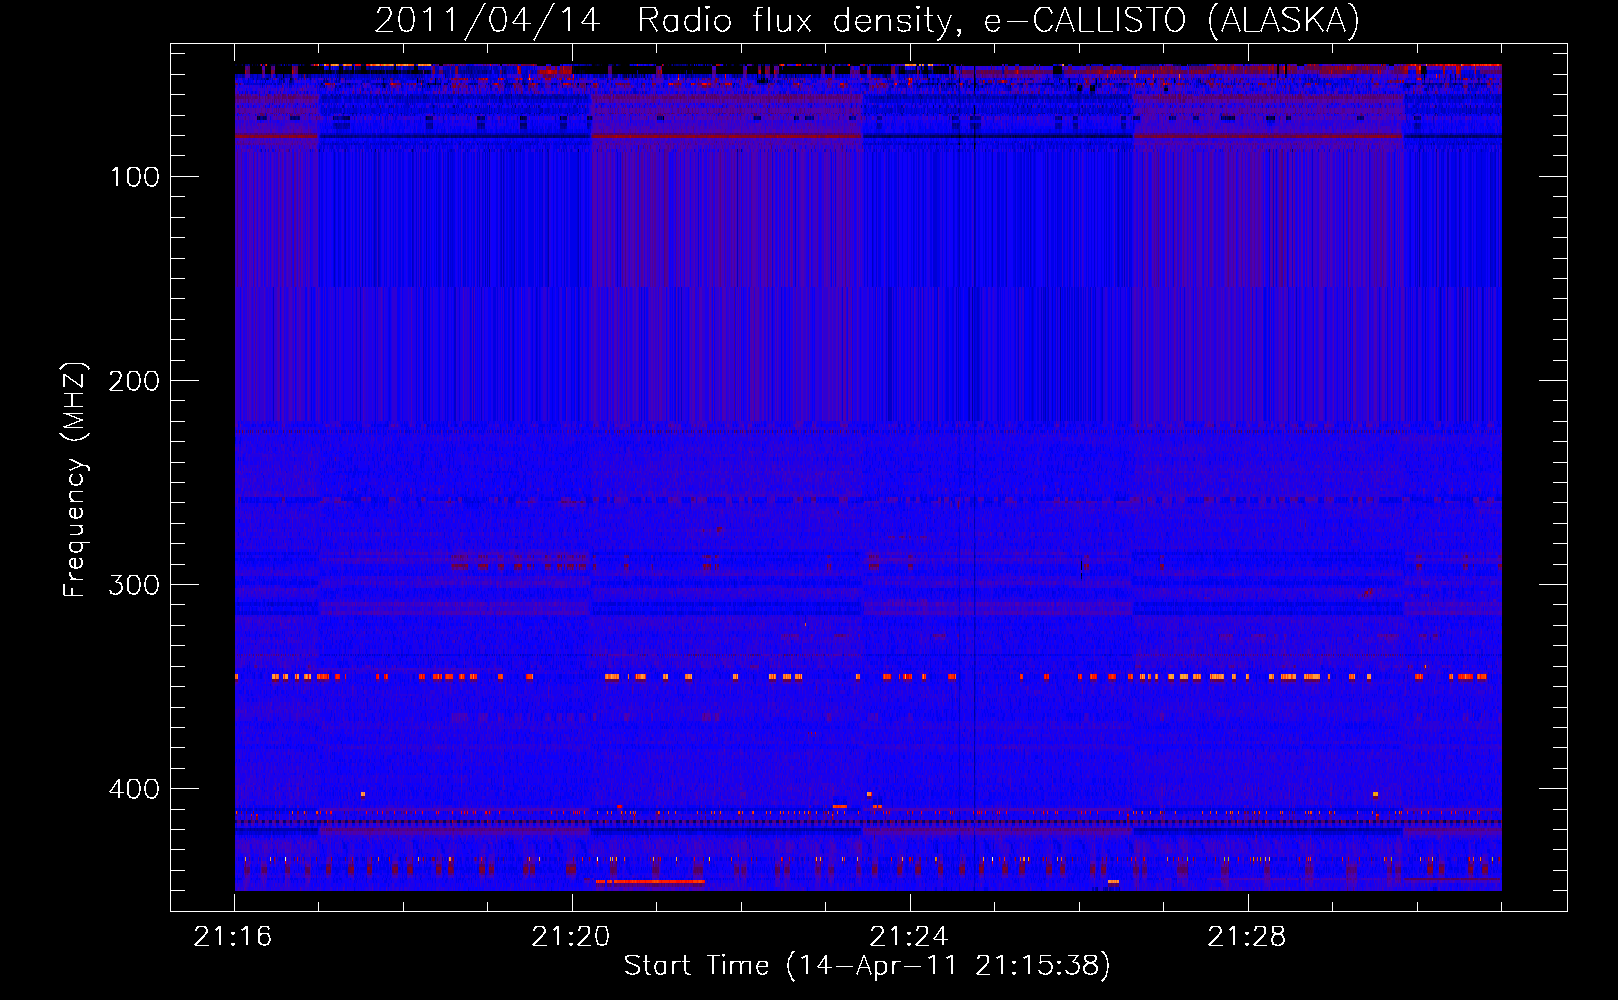
Task: Click the 'Start Time (14-Apr-11 21:15:38)' label
Action: (x=867, y=965)
